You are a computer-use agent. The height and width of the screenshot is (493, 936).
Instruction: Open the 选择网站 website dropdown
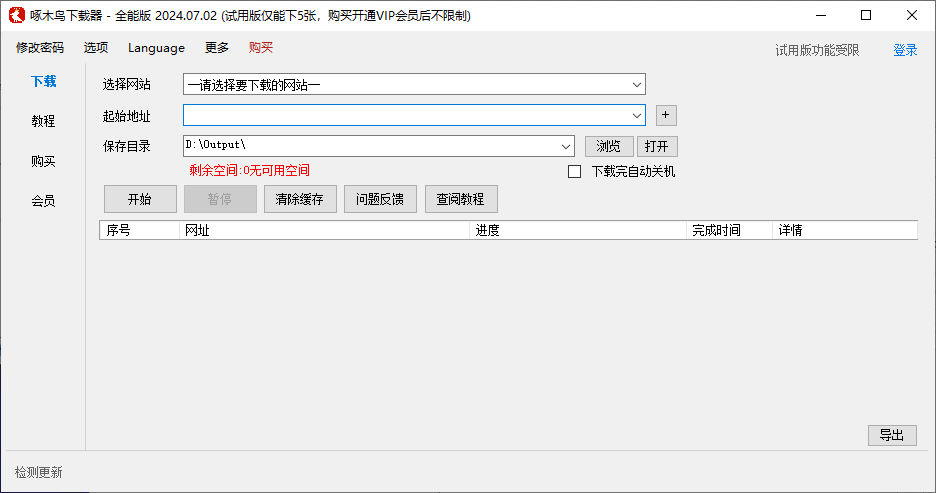(414, 85)
